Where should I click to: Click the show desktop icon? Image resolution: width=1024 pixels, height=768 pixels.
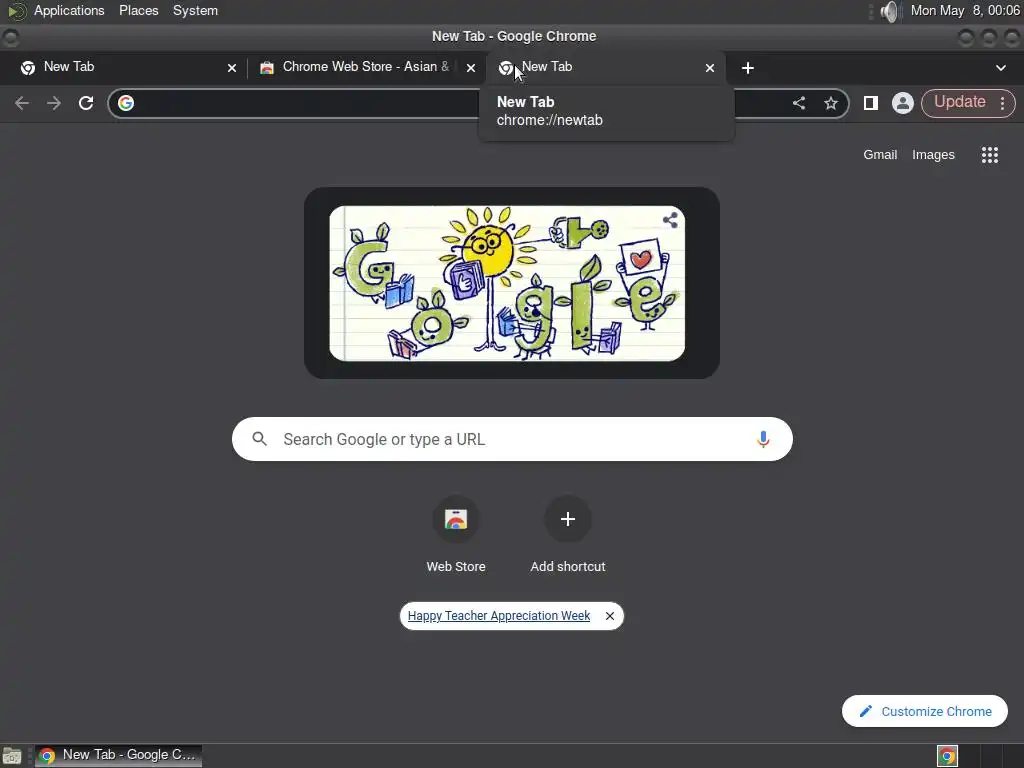pos(12,756)
